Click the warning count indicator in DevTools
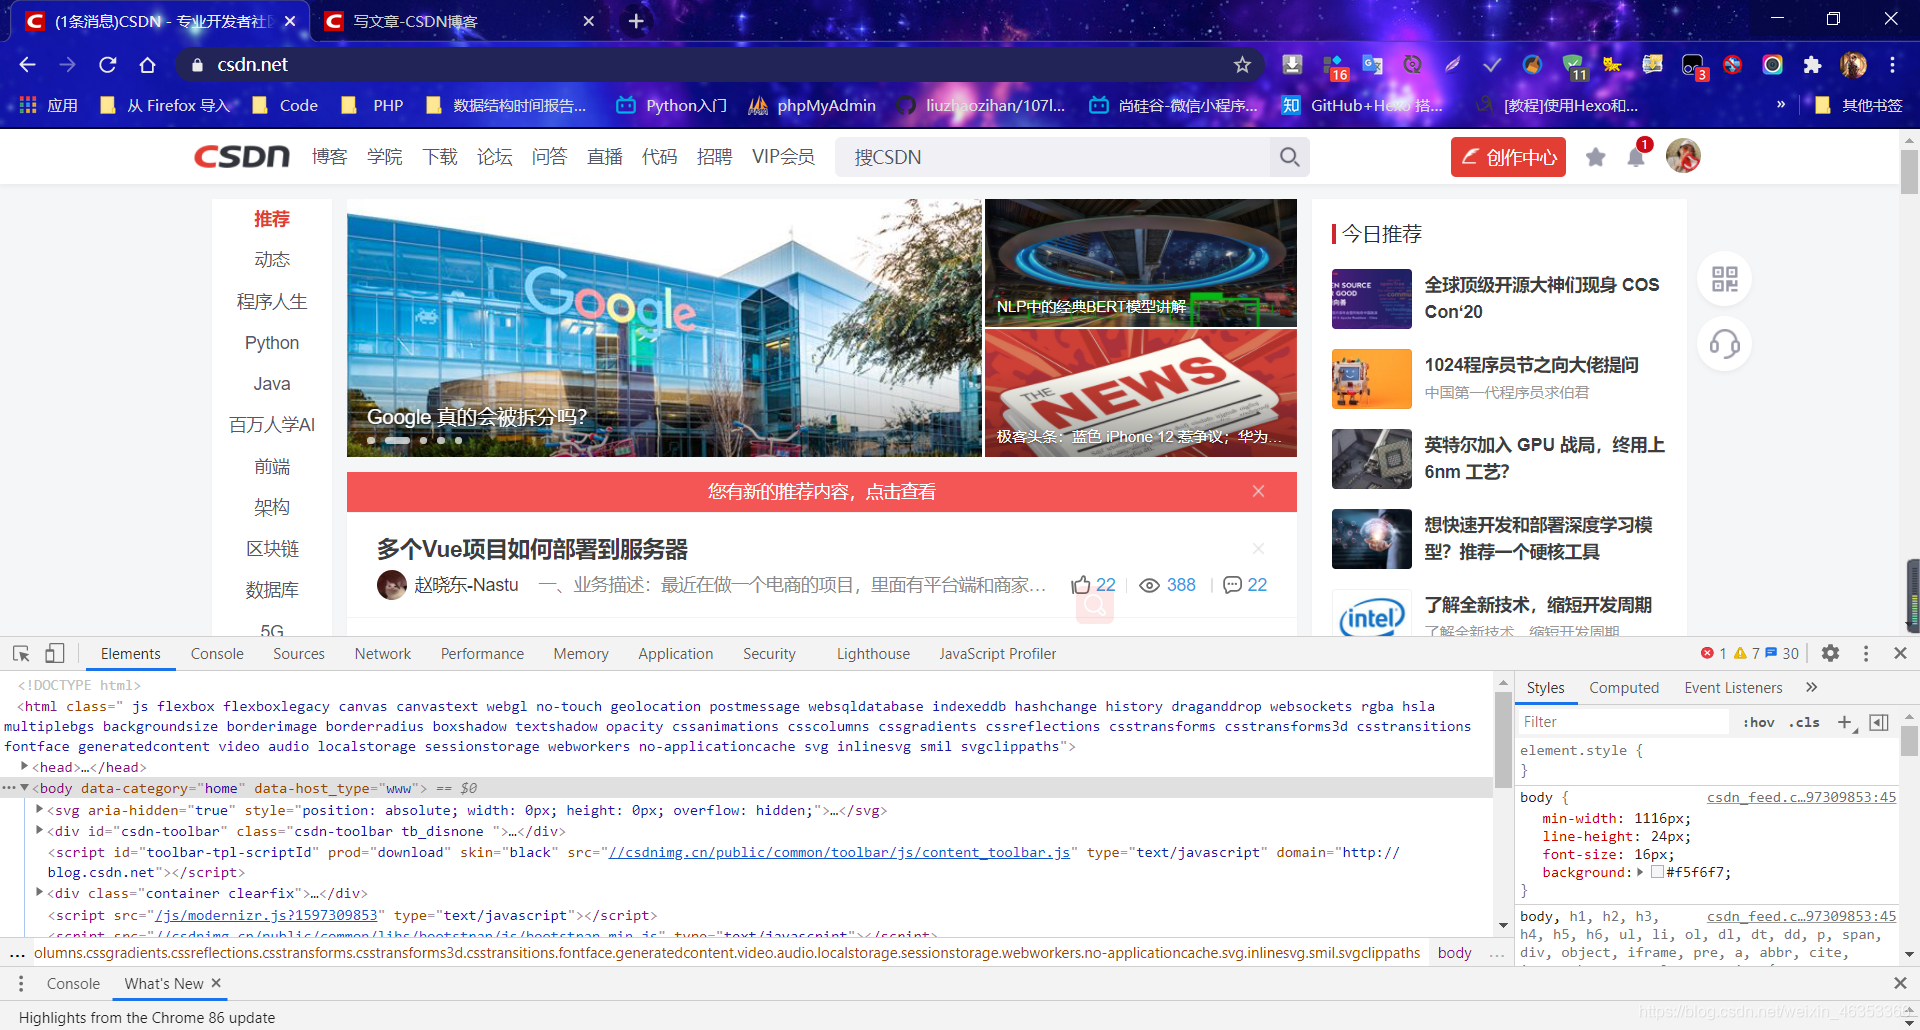 [1746, 653]
